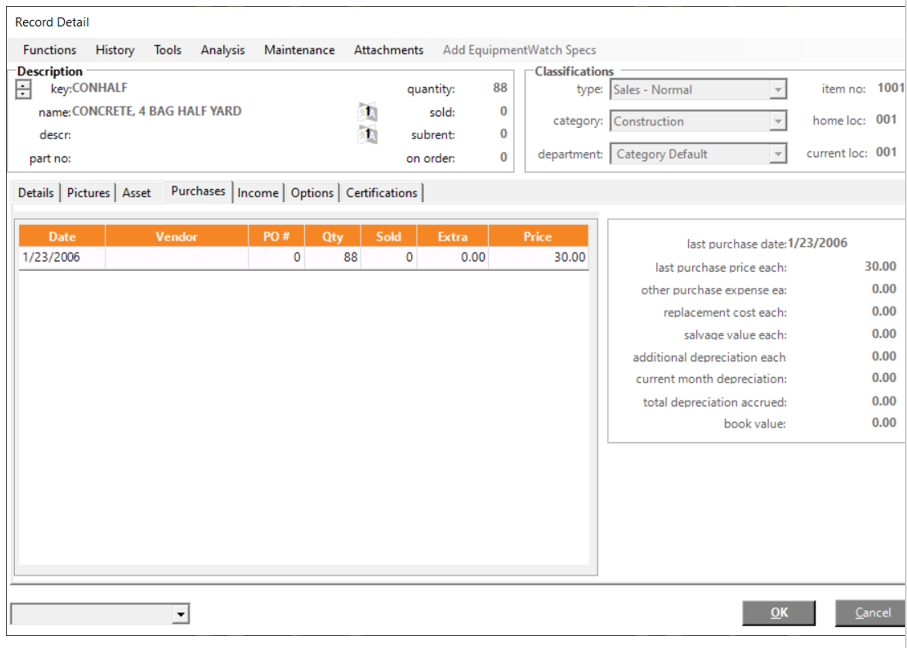This screenshot has width=907, height=648.
Task: Switch to the Pictures tab
Action: click(88, 193)
